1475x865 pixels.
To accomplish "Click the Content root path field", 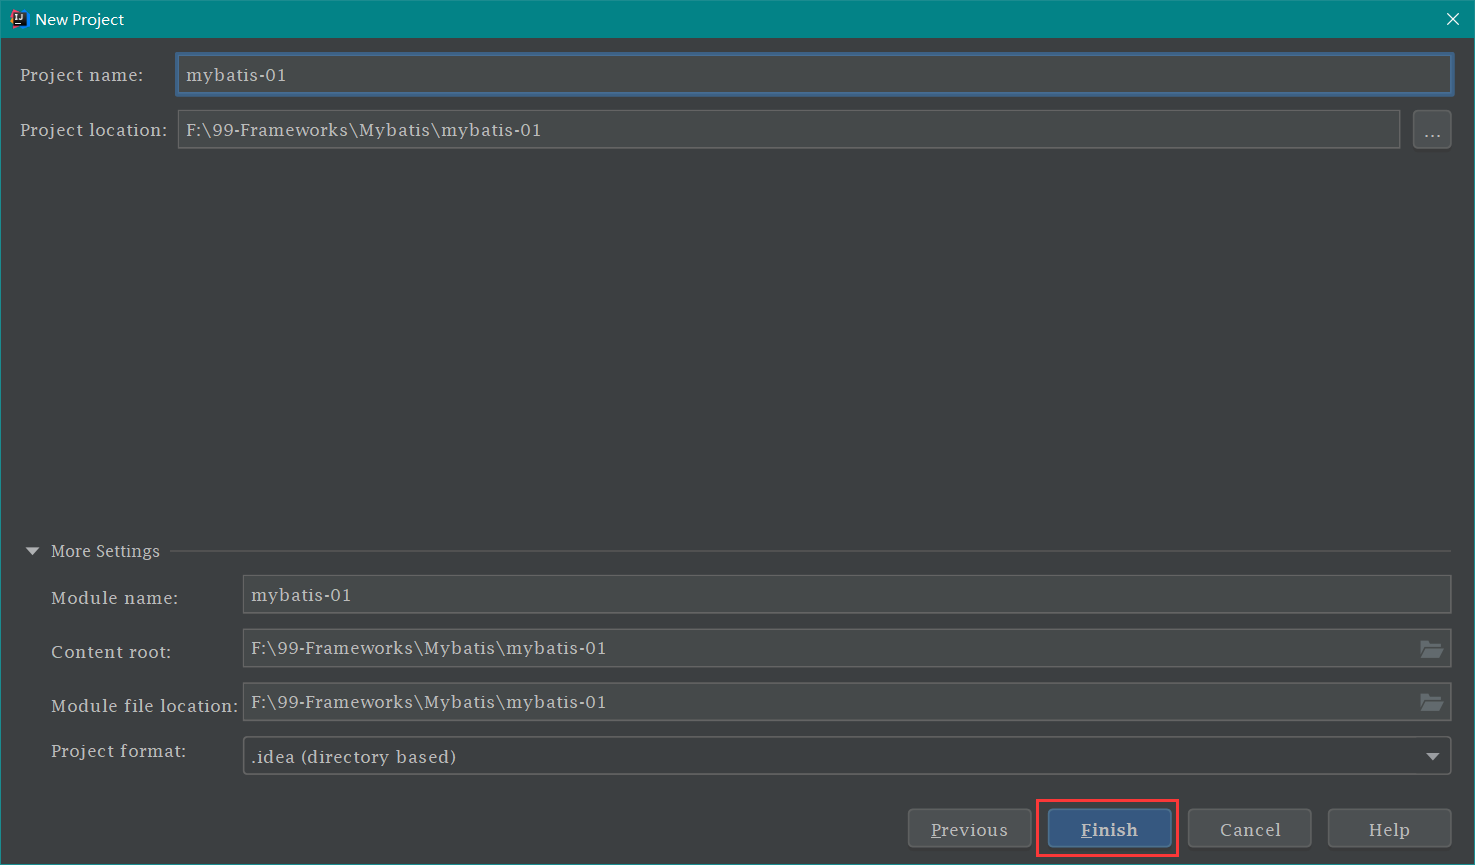I will pos(828,649).
